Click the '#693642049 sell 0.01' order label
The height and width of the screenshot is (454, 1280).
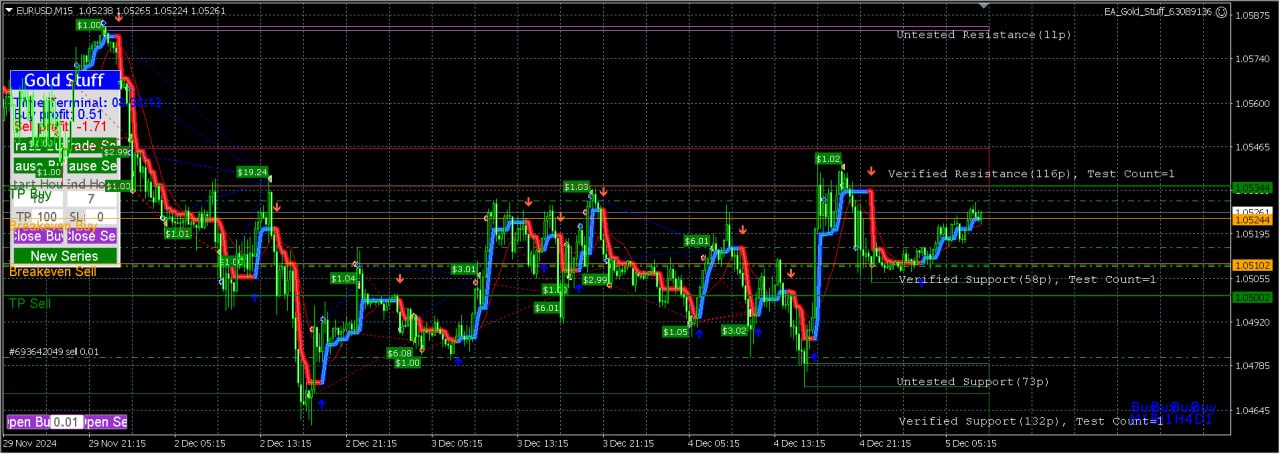(x=53, y=351)
